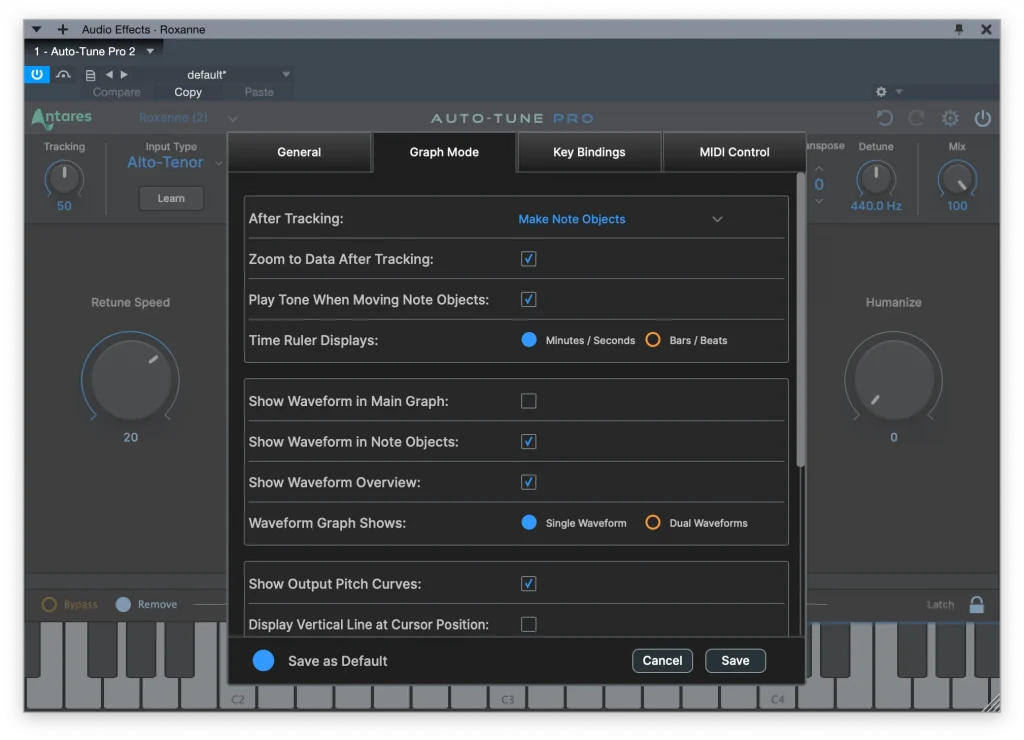Image resolution: width=1024 pixels, height=740 pixels.
Task: Go to previous preset with left arrow
Action: click(109, 74)
